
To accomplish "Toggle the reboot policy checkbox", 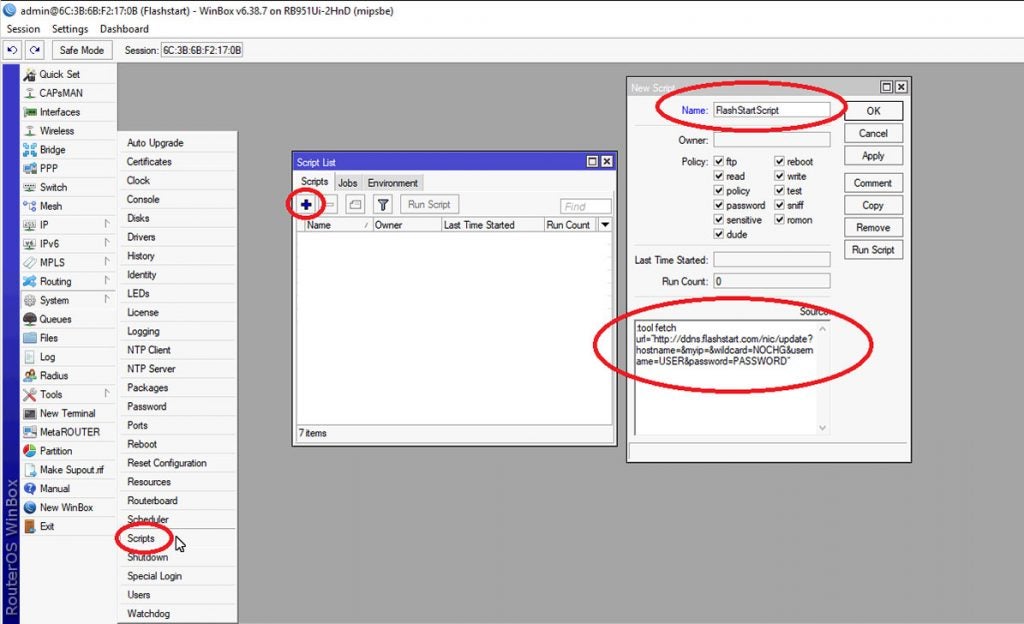I will (x=779, y=162).
